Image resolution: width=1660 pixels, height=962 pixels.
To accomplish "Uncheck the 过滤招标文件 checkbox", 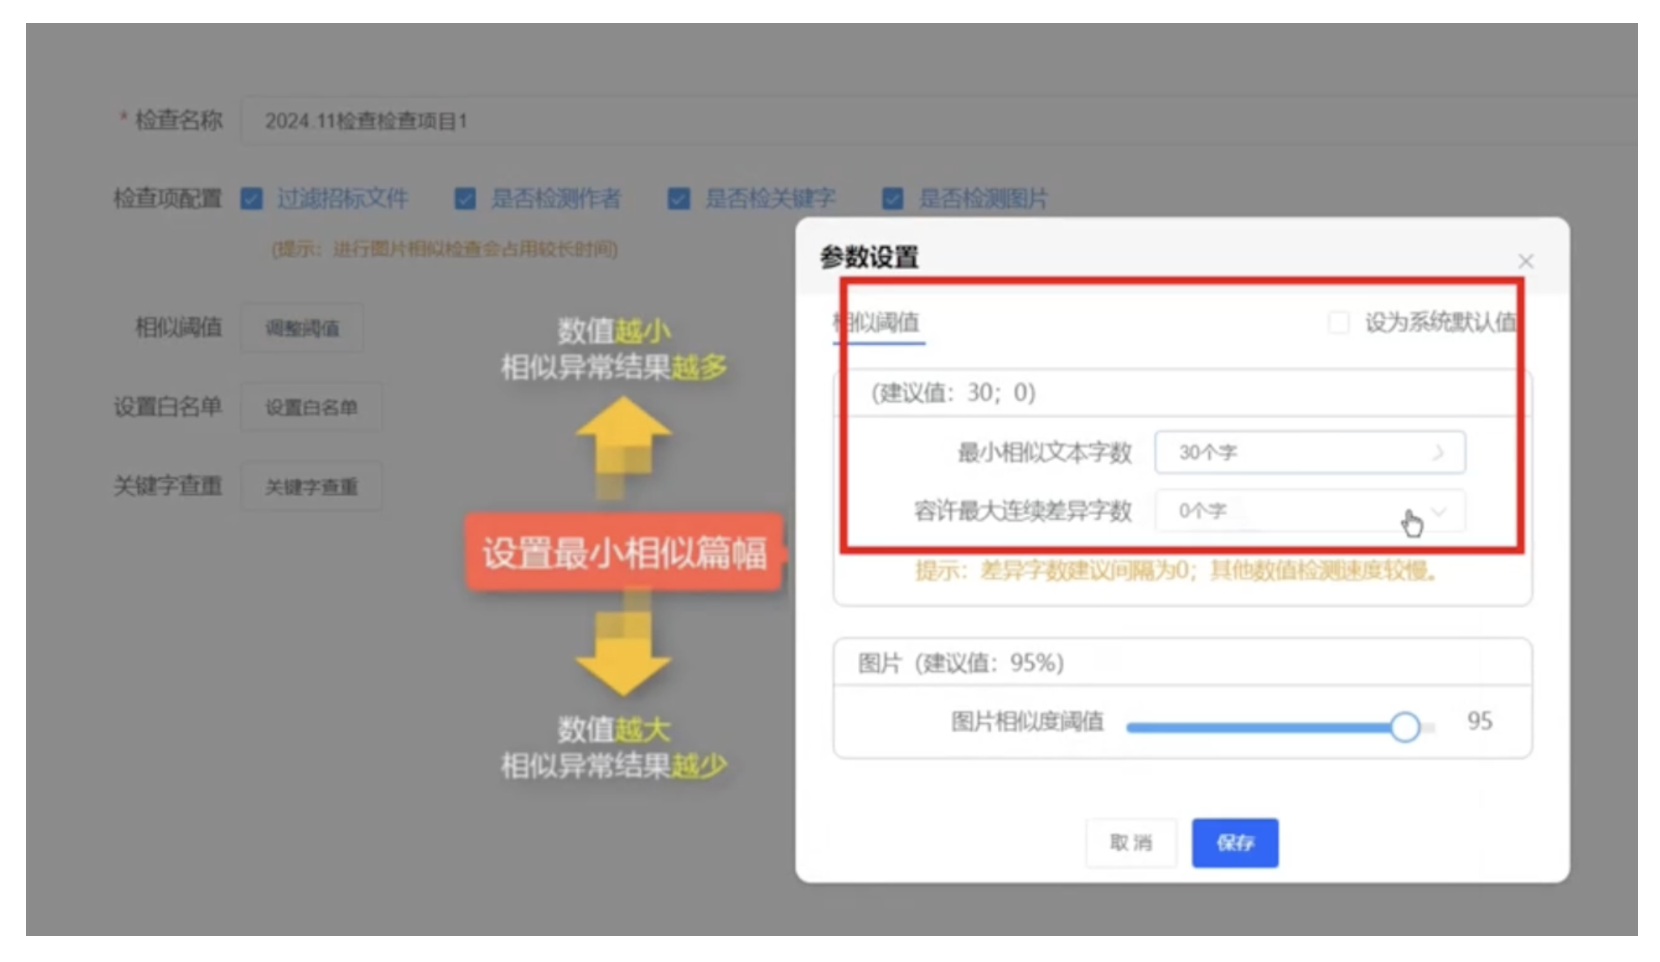I will [x=252, y=199].
